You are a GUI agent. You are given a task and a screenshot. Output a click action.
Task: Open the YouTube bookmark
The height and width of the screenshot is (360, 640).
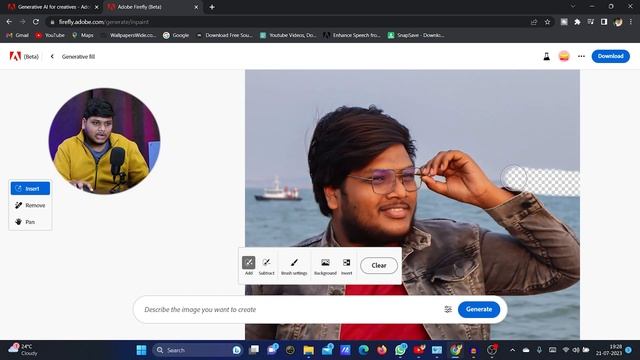[x=50, y=35]
